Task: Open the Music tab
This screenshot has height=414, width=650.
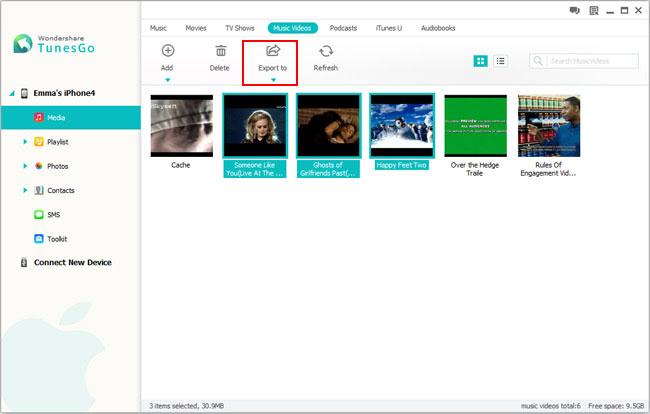Action: (x=158, y=28)
